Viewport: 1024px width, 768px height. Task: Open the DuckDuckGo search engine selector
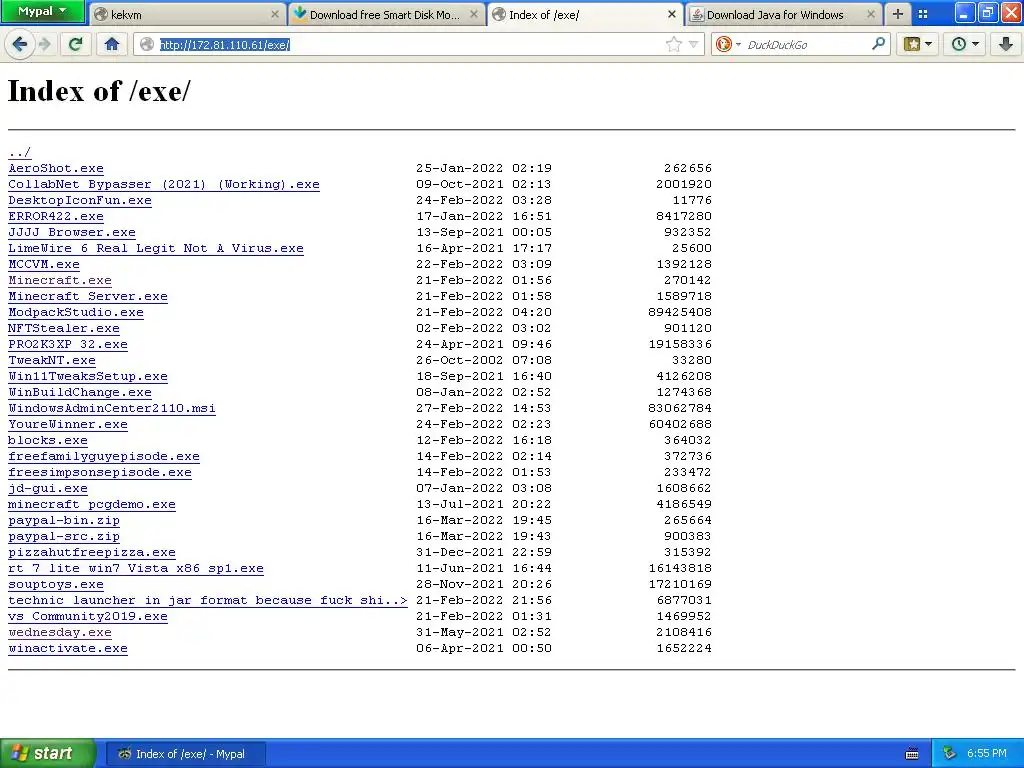pos(728,44)
